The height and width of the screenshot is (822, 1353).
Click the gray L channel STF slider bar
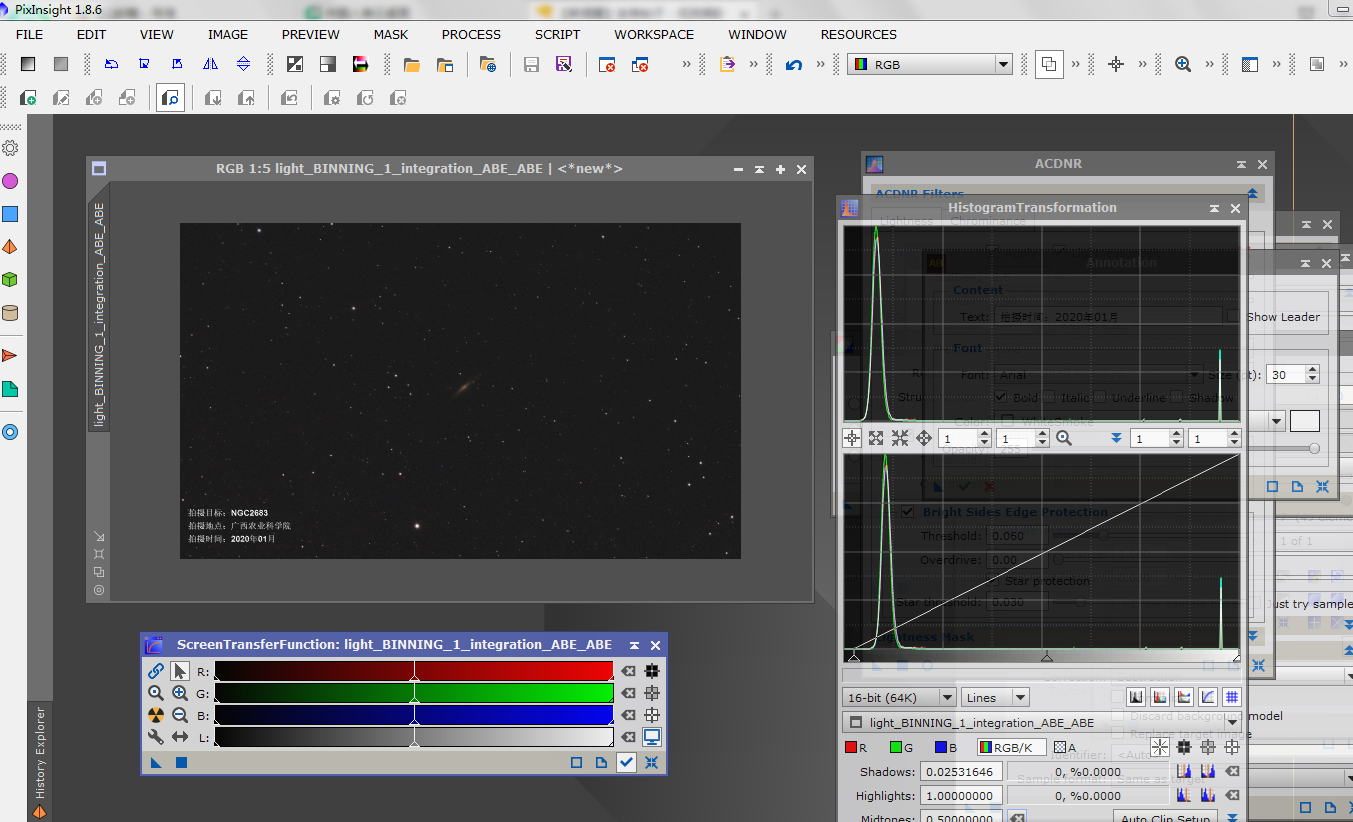pyautogui.click(x=414, y=737)
